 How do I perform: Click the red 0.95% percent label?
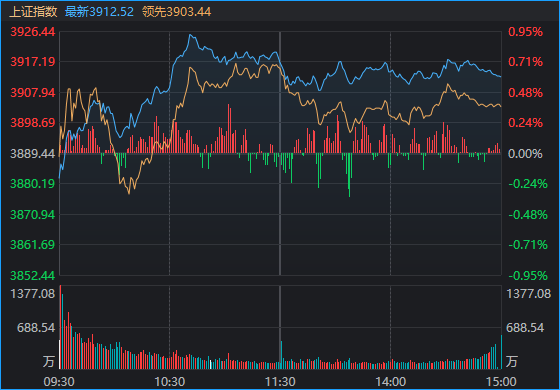[525, 32]
